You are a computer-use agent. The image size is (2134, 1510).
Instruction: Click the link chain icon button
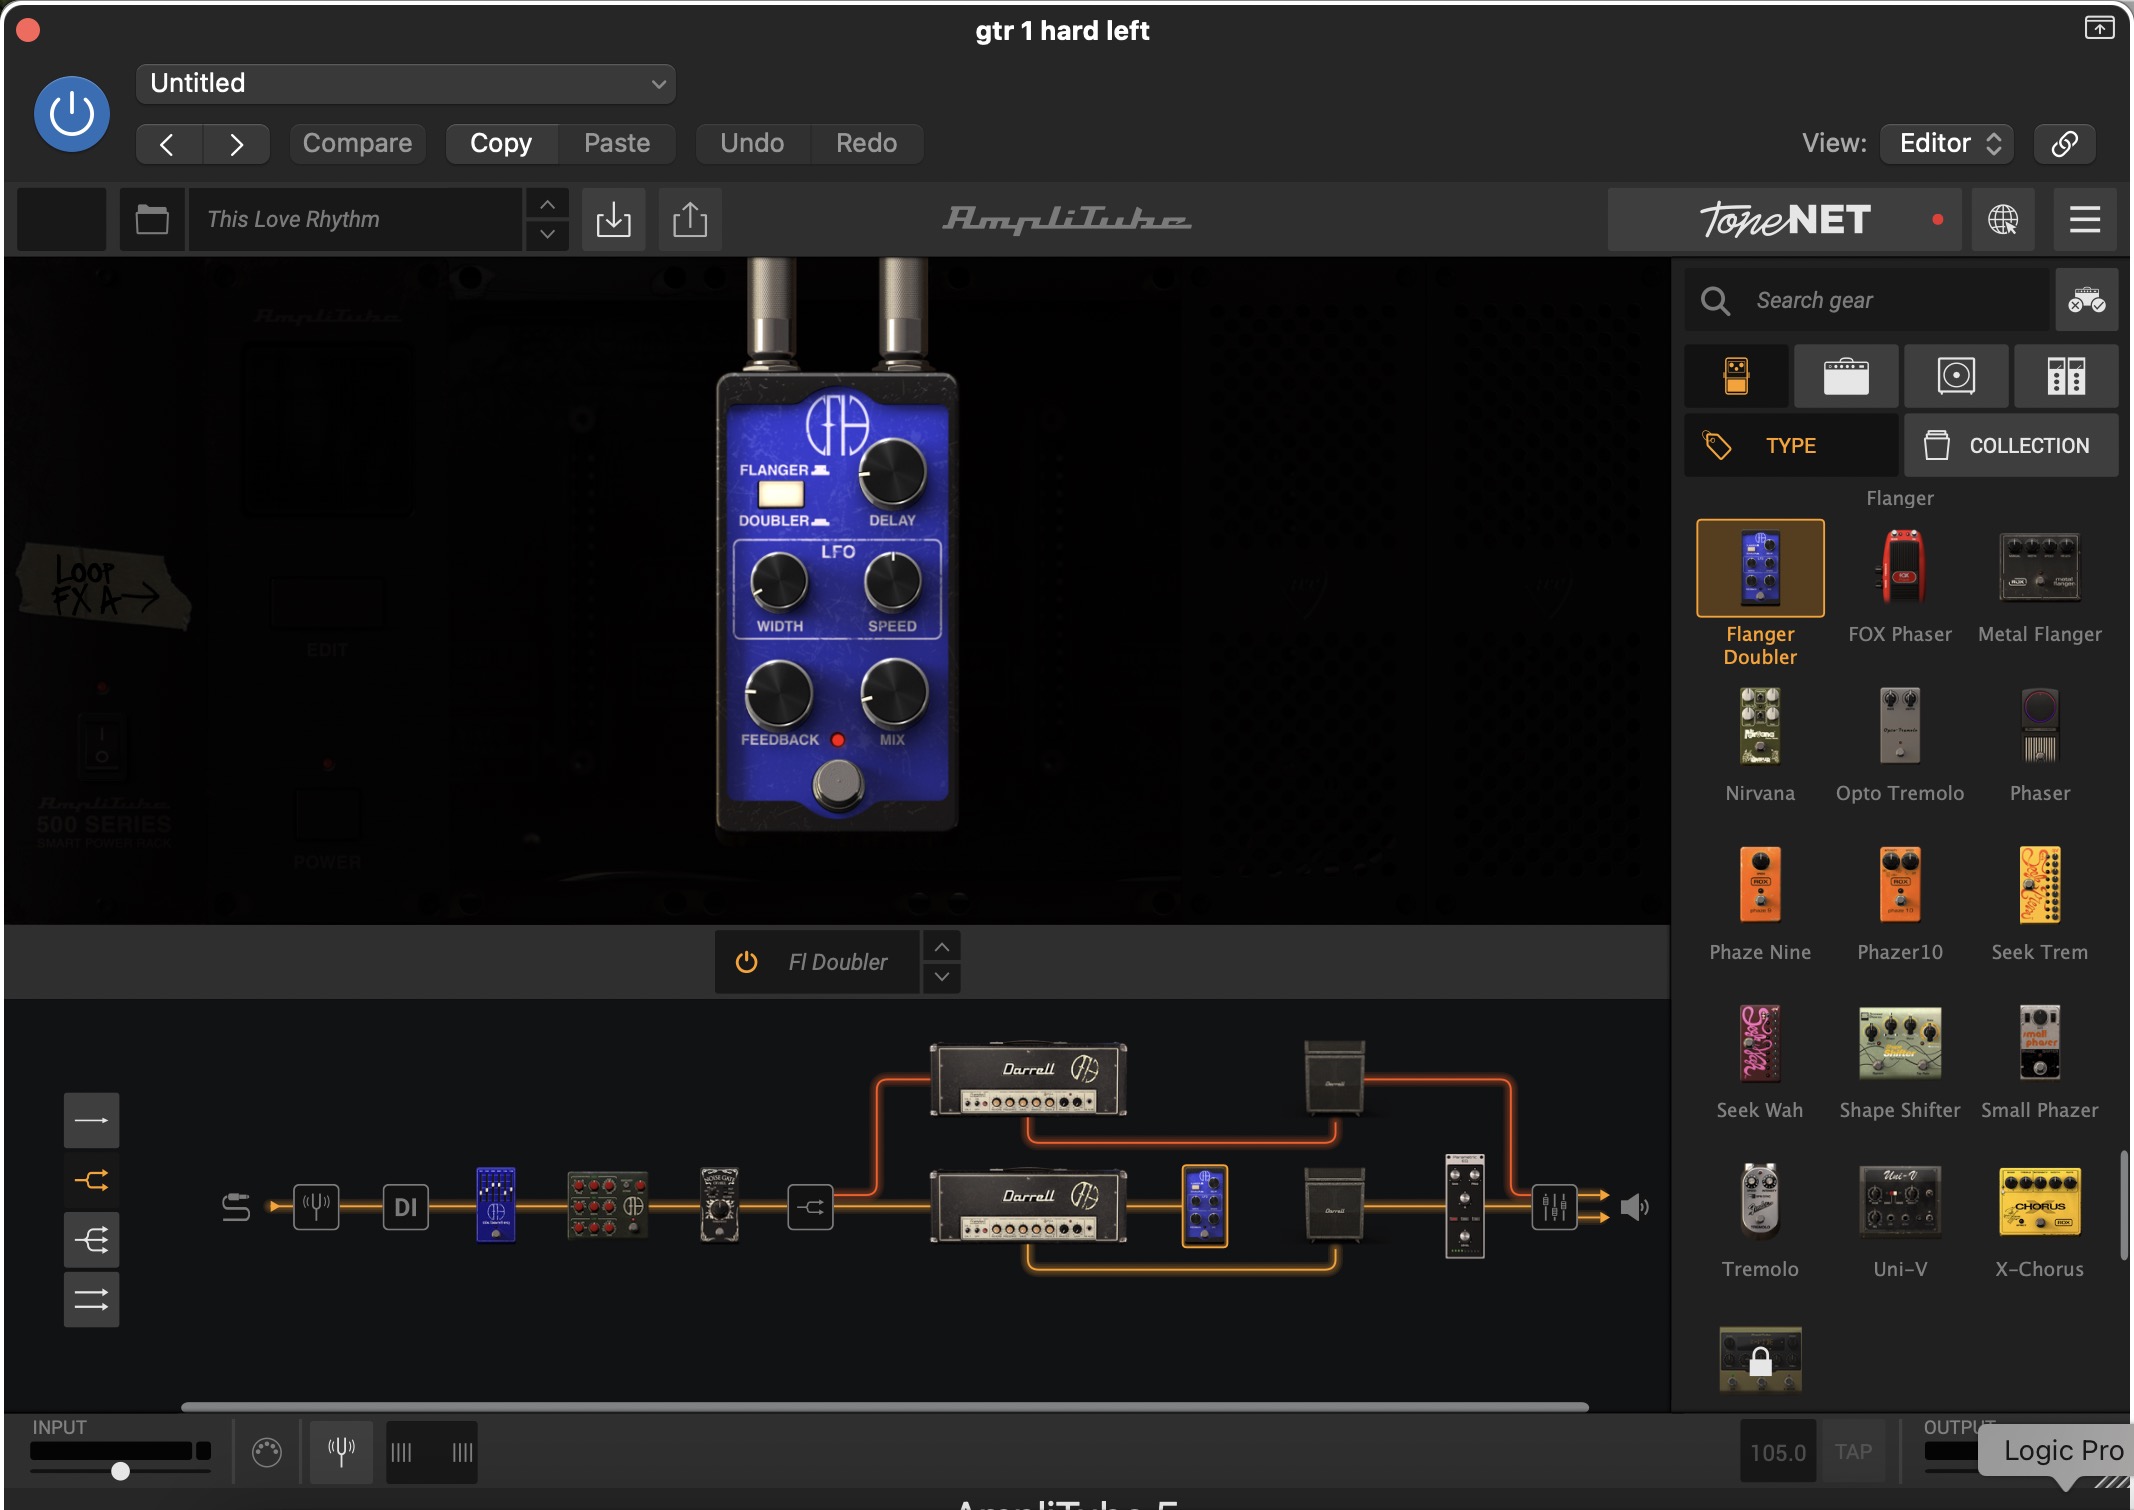click(x=2065, y=143)
